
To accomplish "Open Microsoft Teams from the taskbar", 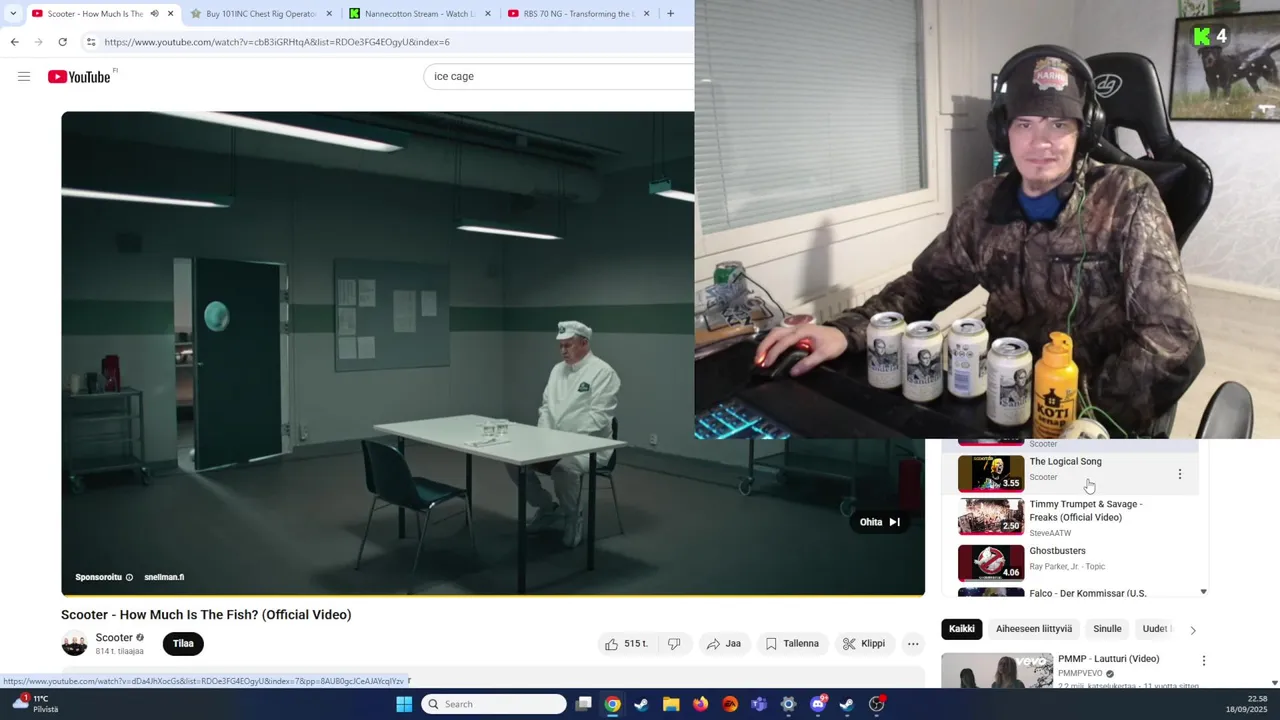I will 759,704.
